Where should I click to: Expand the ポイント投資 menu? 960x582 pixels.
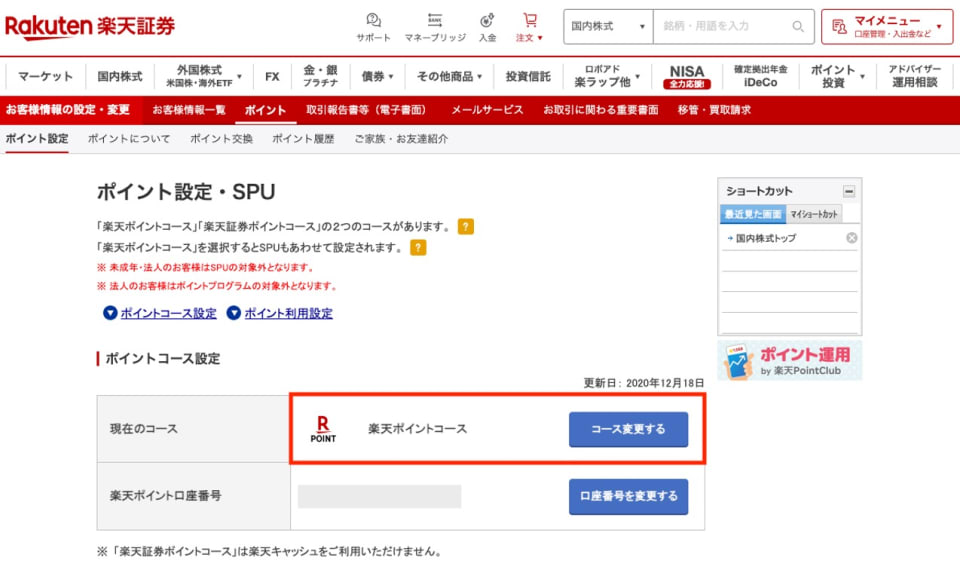(x=837, y=76)
